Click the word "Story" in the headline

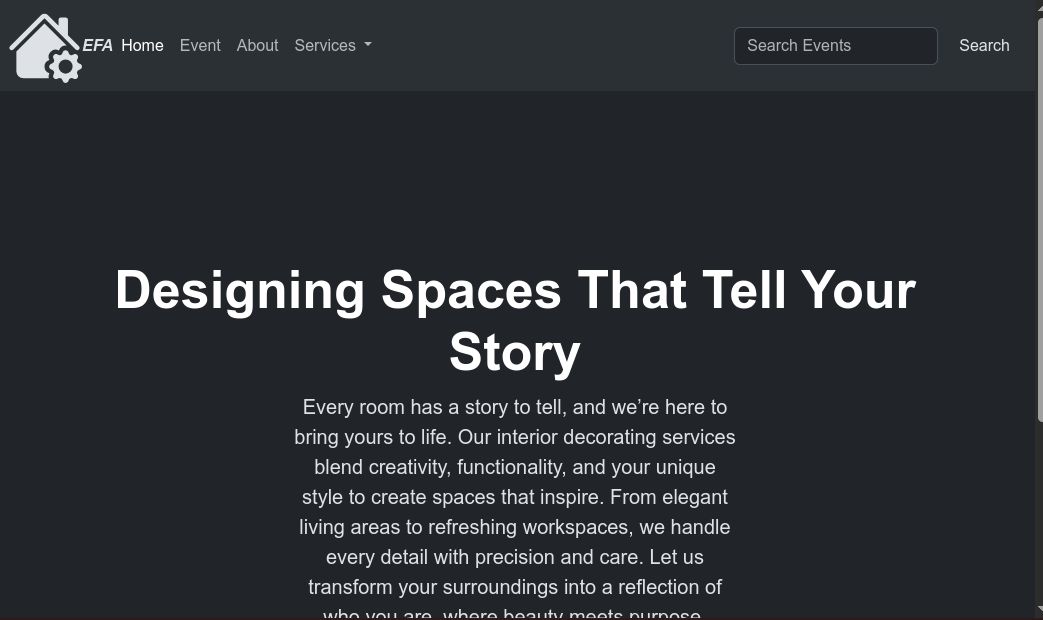tap(515, 352)
